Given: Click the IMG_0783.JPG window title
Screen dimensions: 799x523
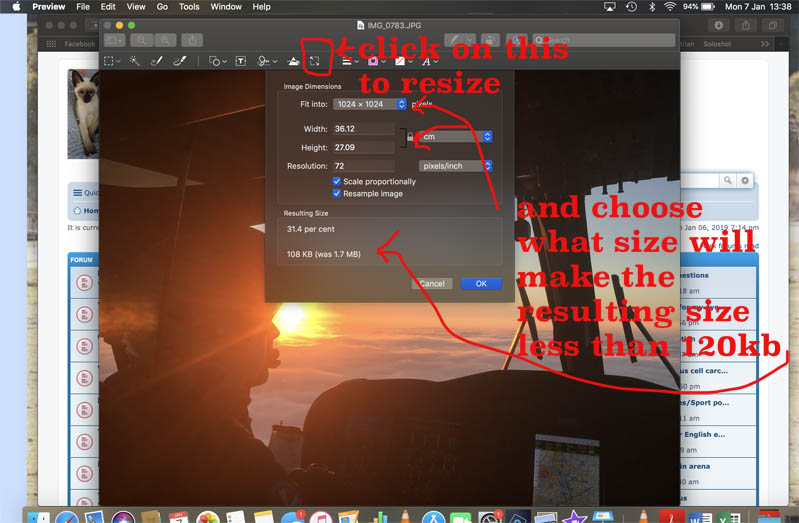Looking at the screenshot, I should 394,25.
